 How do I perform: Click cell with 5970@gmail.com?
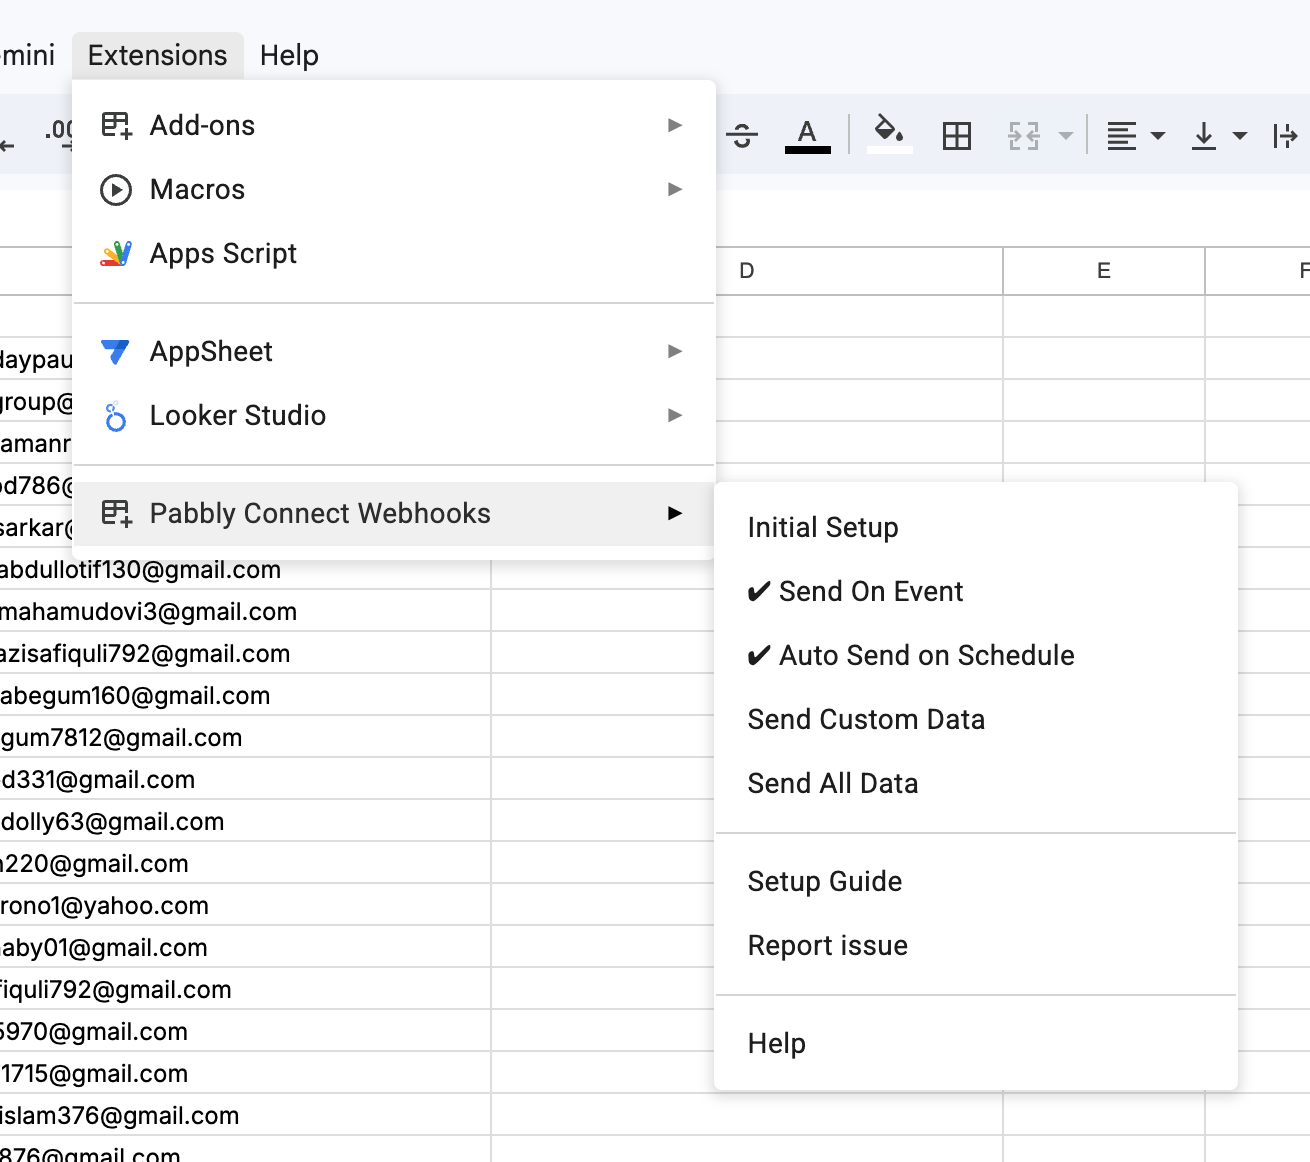[245, 1031]
